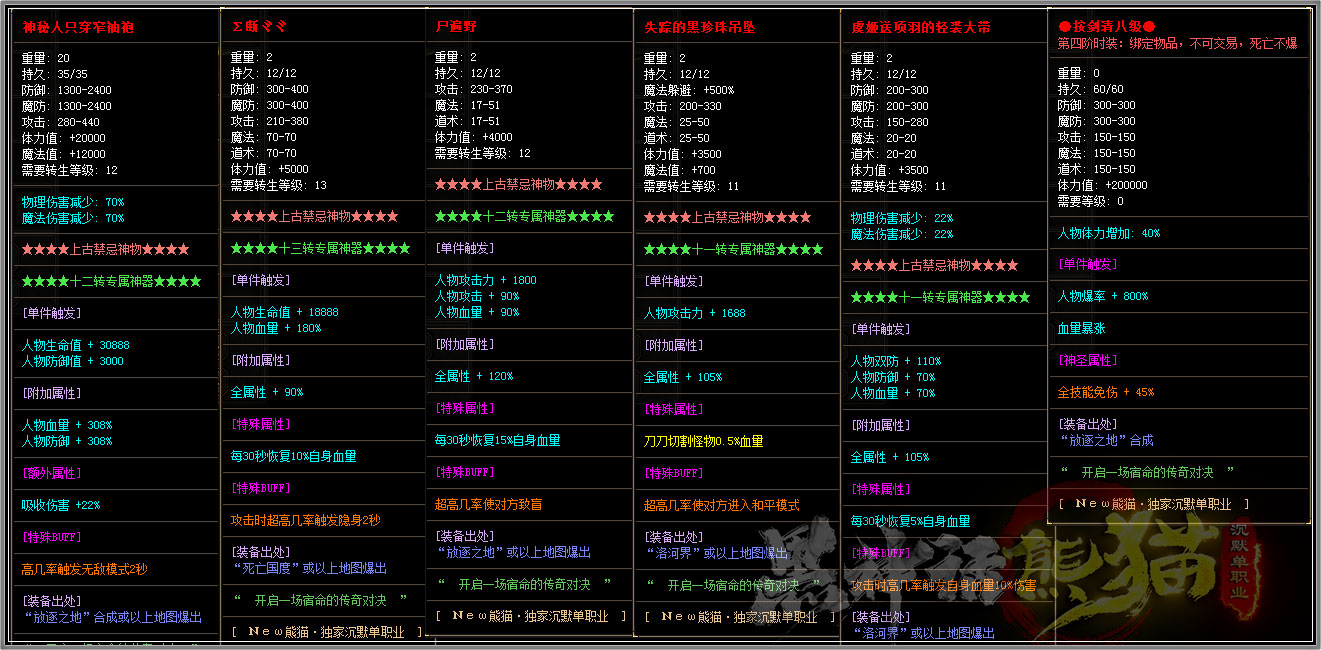
Task: Select the 尸遍野 item name
Action: pyautogui.click(x=456, y=26)
